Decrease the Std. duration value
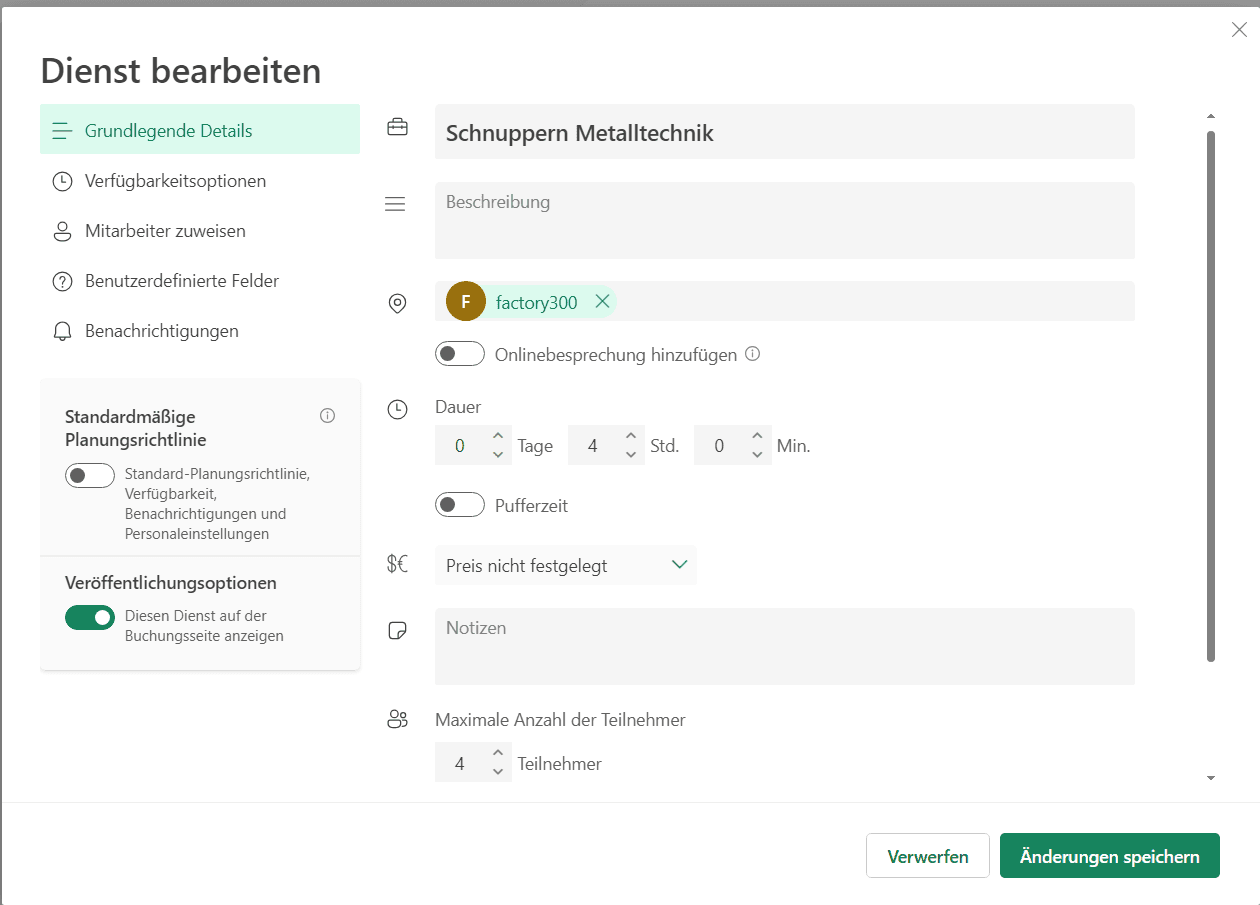Screen dimensions: 1260x905 point(630,455)
